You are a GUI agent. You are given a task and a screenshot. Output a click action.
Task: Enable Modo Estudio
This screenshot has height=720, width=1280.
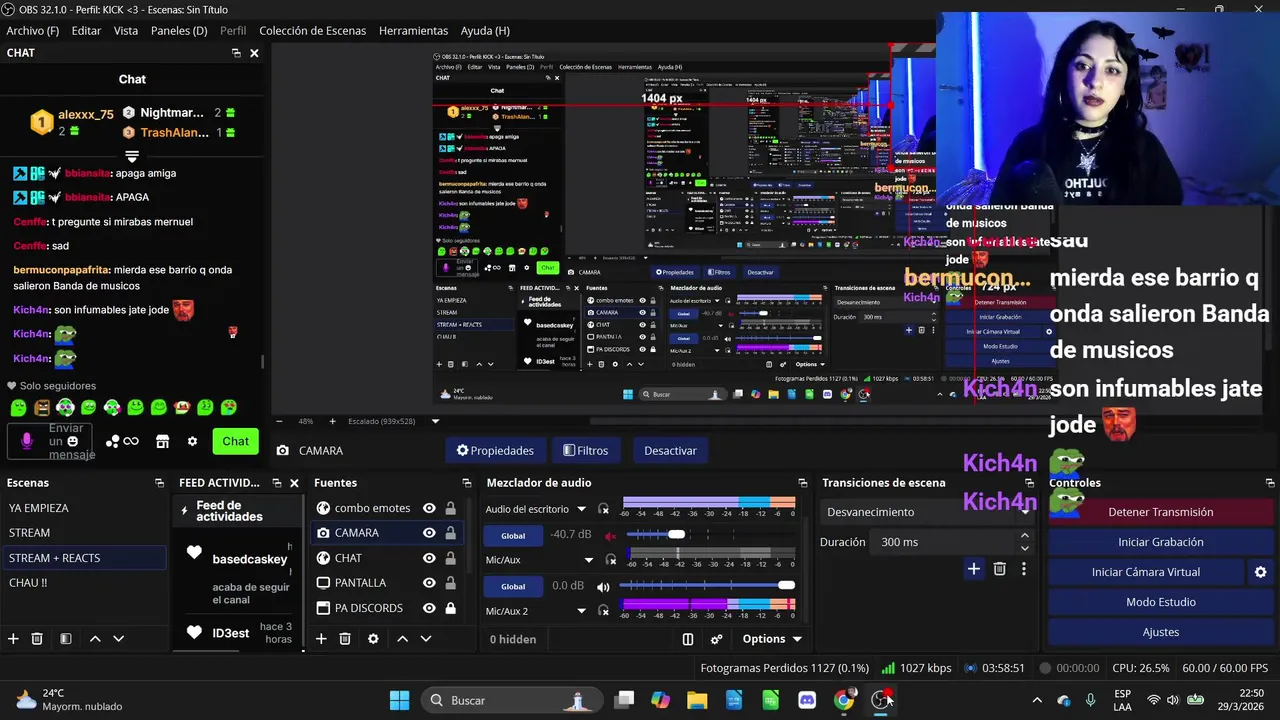(1160, 602)
